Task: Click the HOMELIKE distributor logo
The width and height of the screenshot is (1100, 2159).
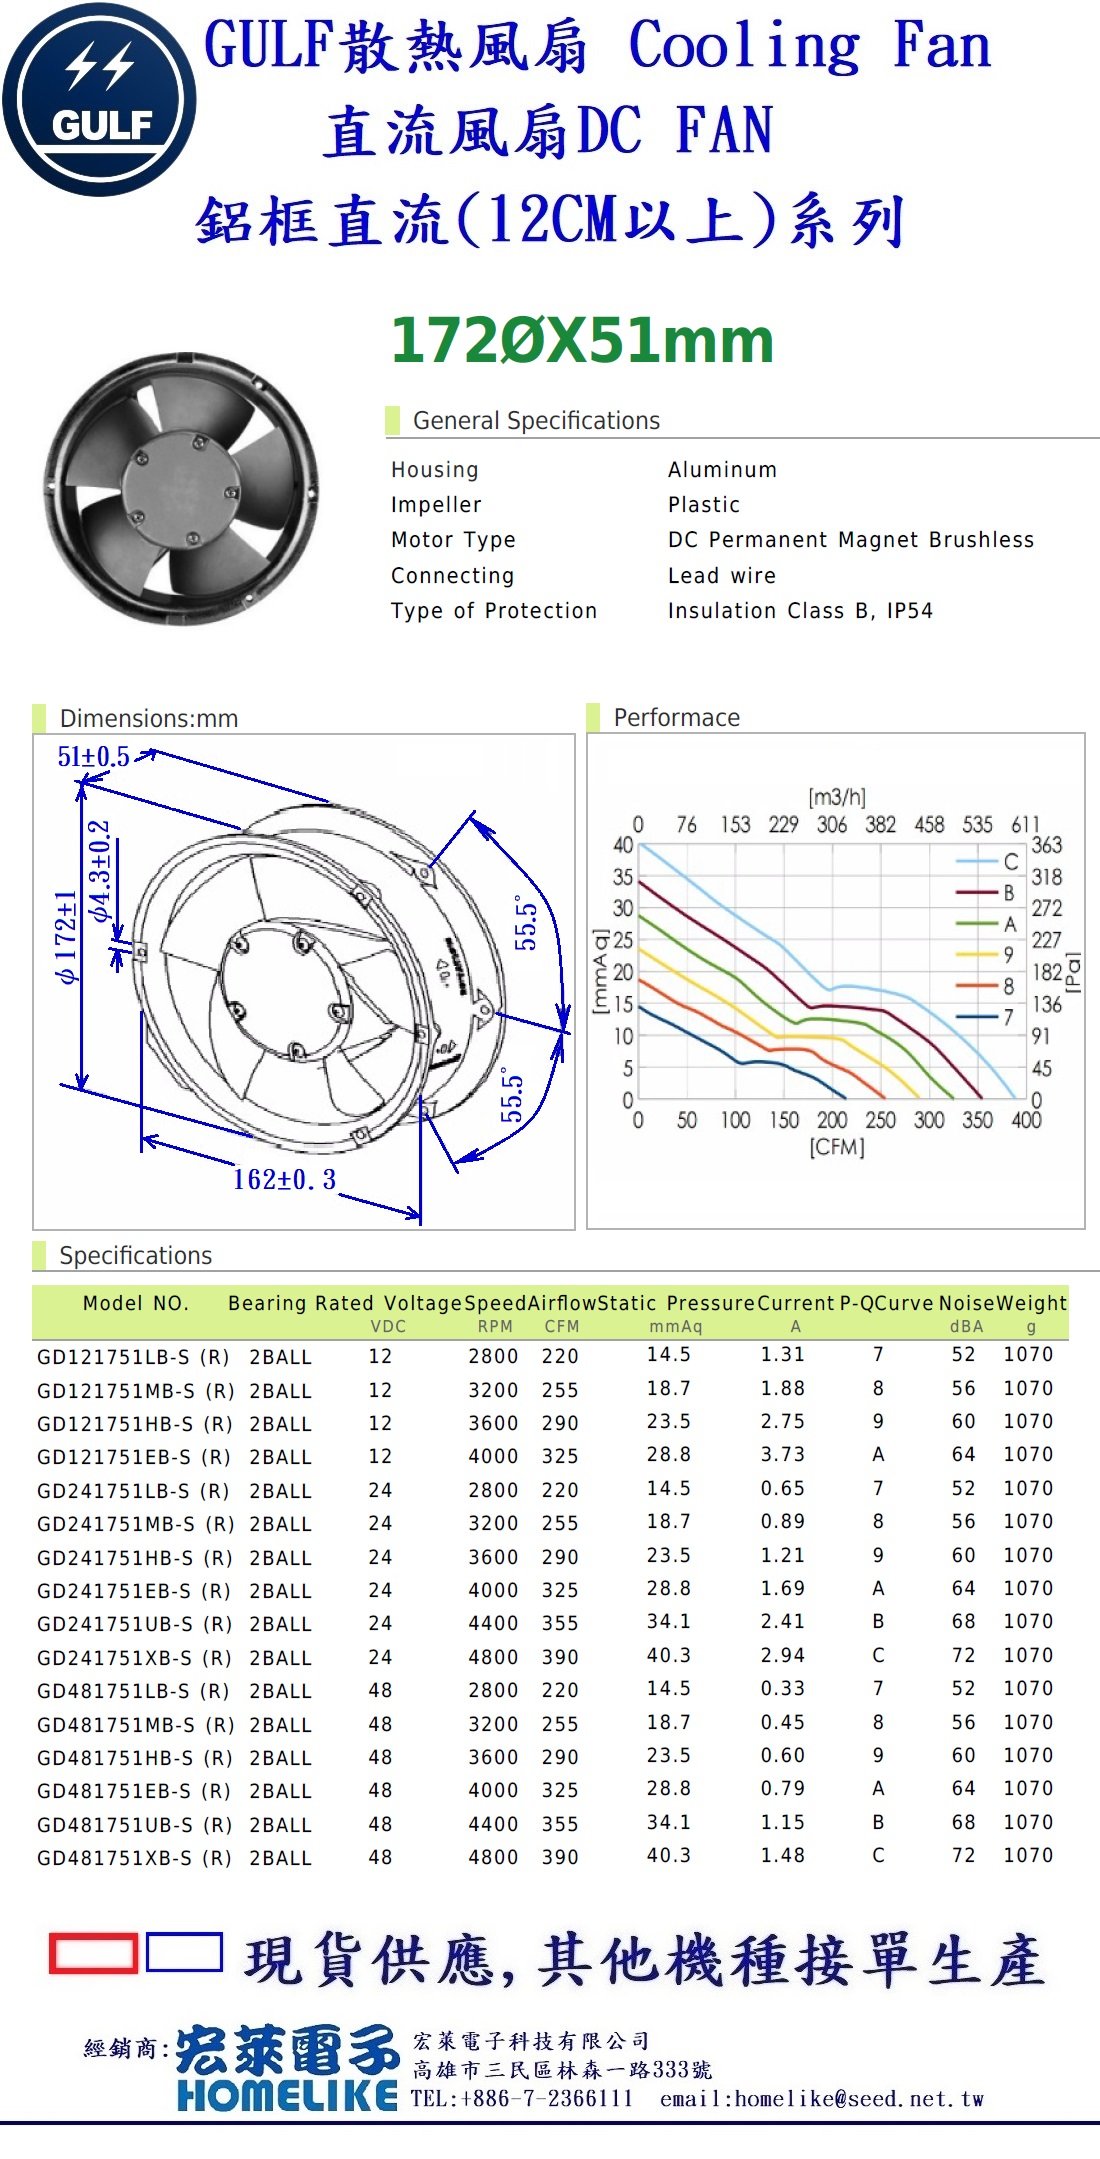Action: pyautogui.click(x=287, y=2068)
